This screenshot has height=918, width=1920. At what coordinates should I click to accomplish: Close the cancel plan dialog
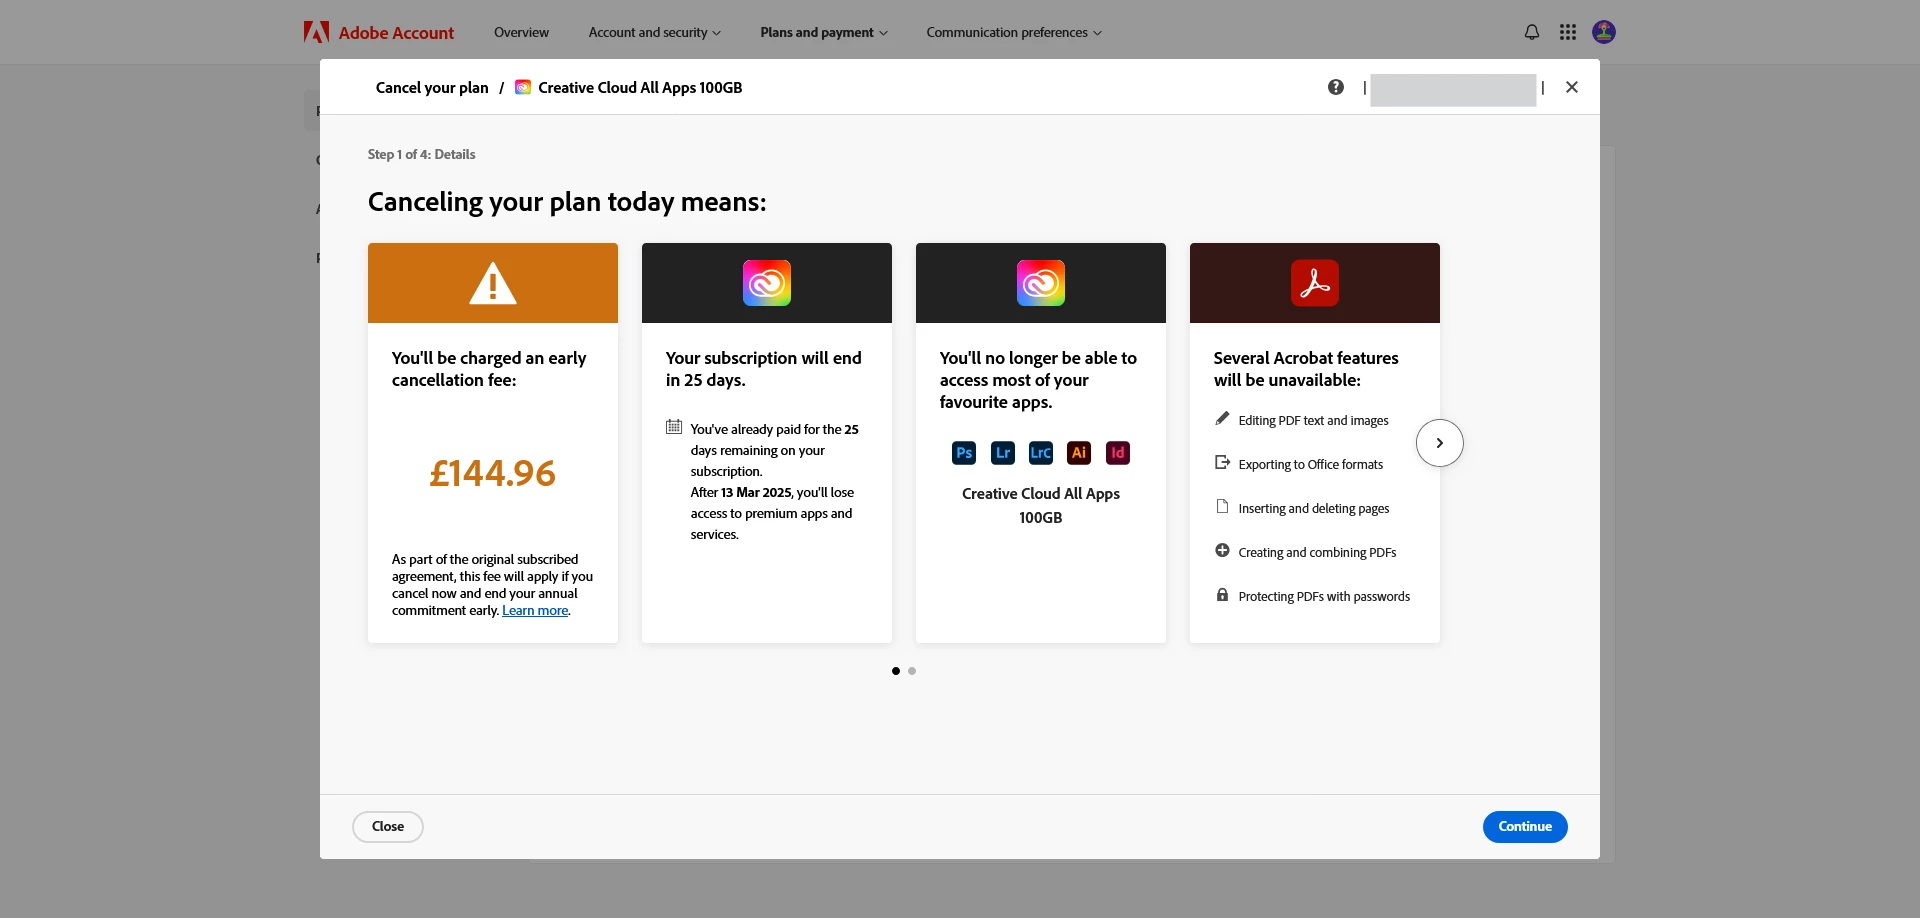point(1571,87)
